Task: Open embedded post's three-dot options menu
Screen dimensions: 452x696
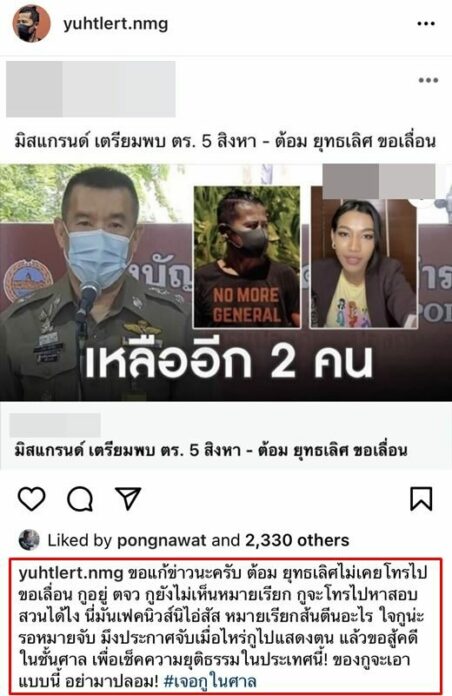Action: (x=428, y=80)
